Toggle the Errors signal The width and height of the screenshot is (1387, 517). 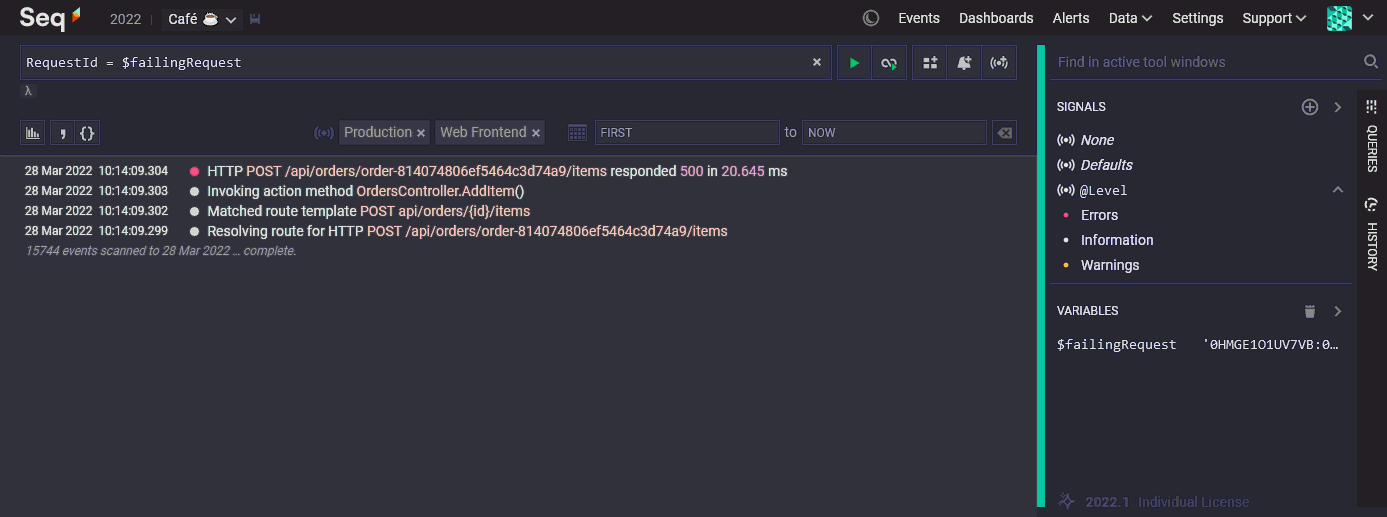coord(1099,215)
